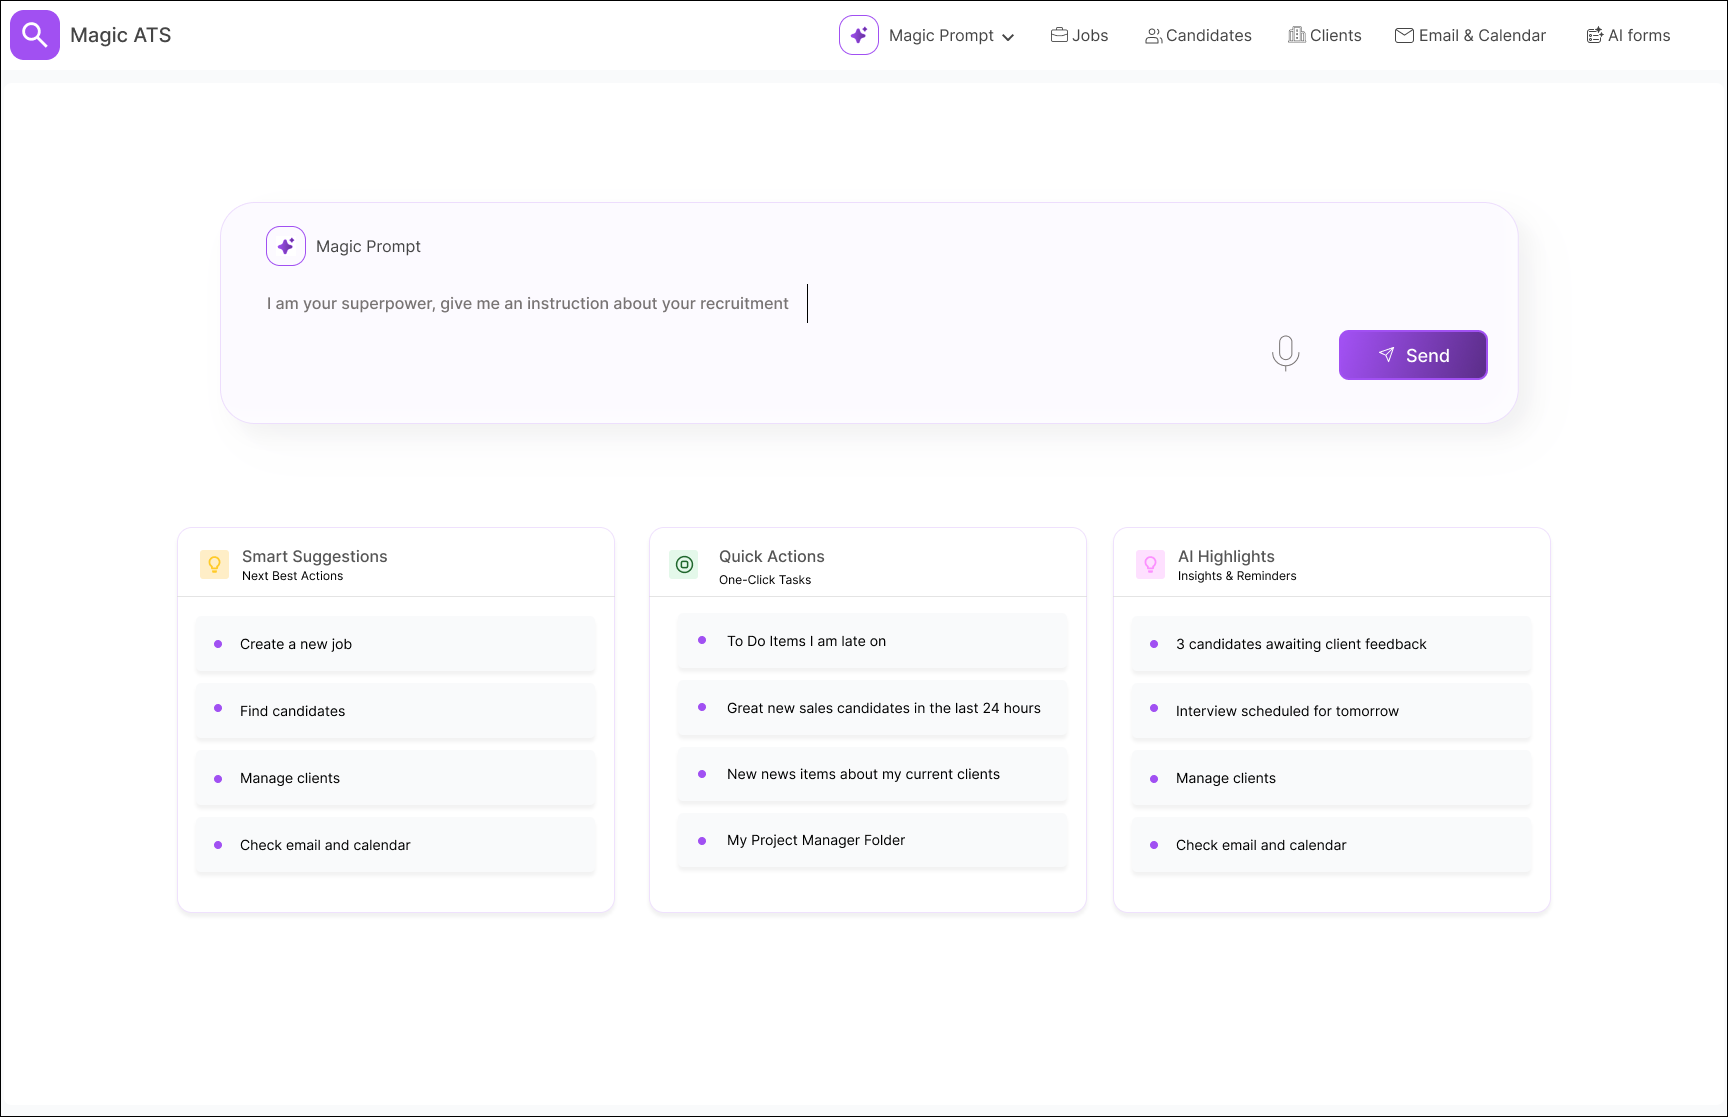Open 'To Do Items I am late on'

870,641
